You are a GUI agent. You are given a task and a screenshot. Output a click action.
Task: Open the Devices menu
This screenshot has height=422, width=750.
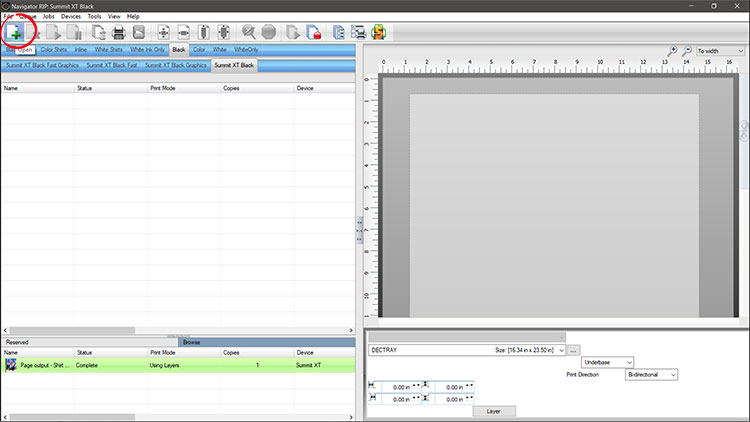pos(70,17)
